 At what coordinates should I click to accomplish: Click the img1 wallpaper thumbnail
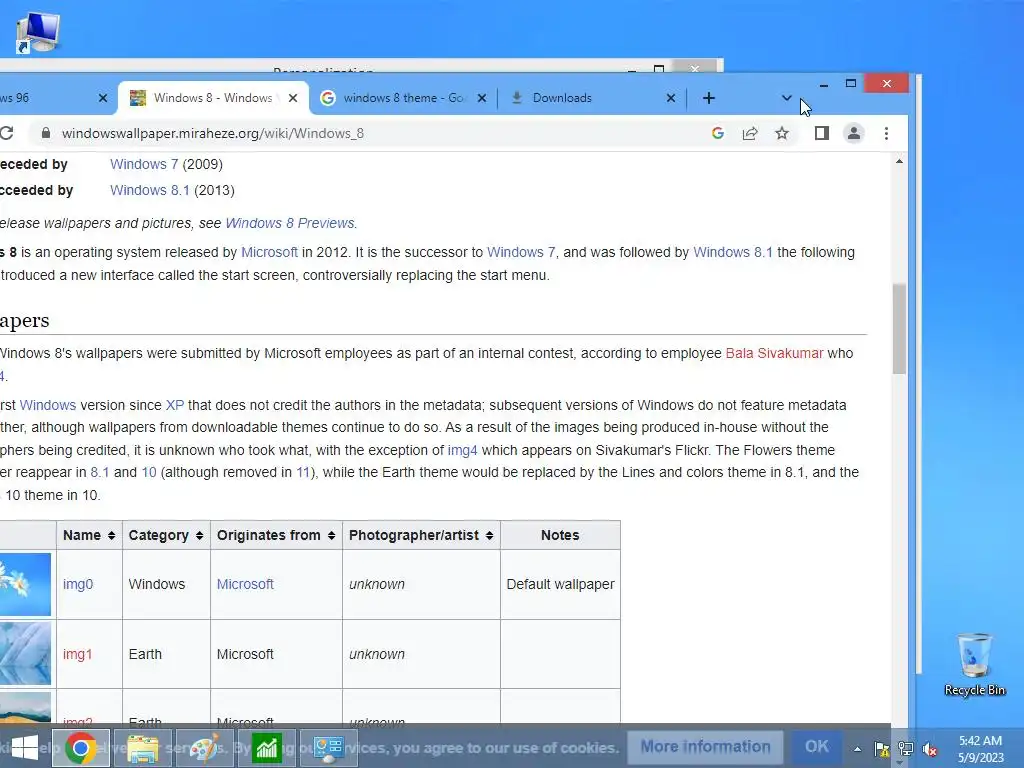pos(25,654)
